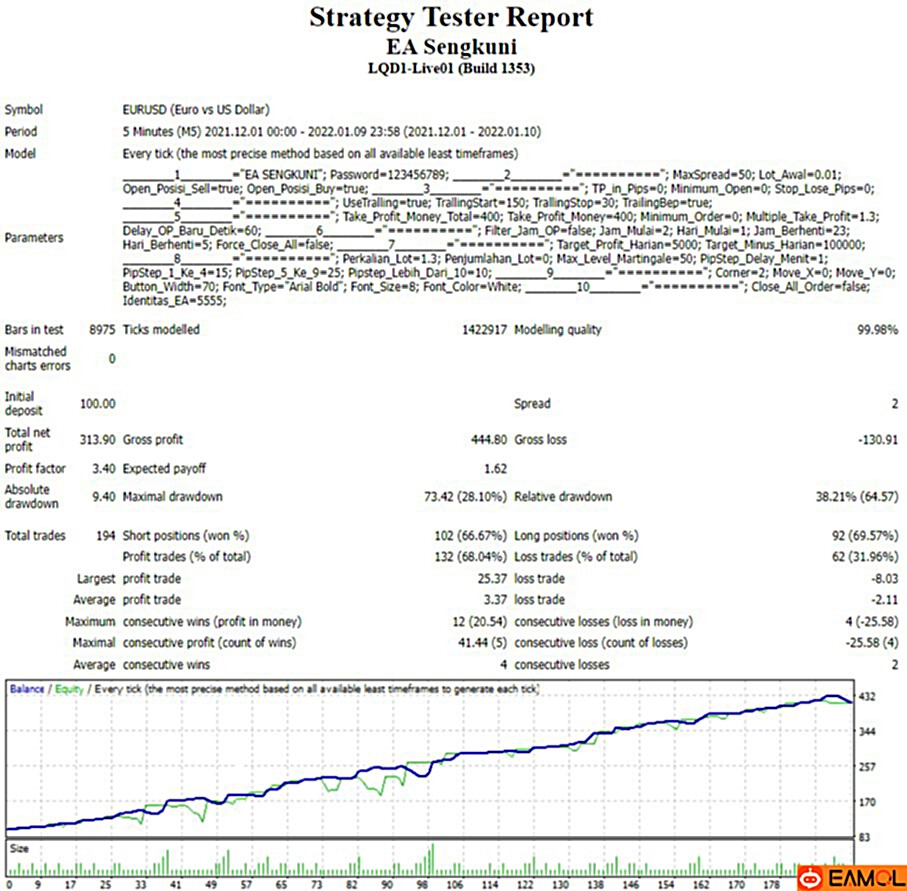This screenshot has width=907, height=891.
Task: Click the "Absolute drawdown" label
Action: click(x=32, y=496)
